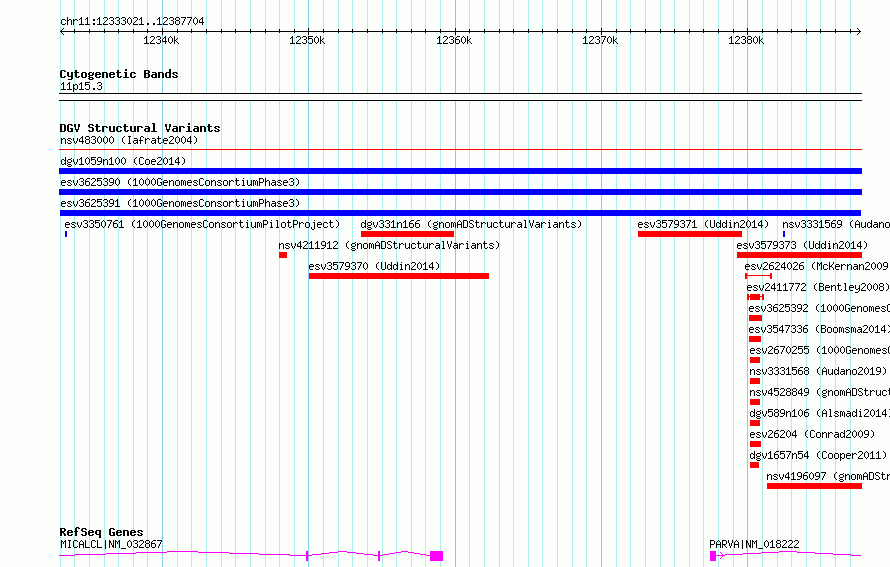Viewport: 890px width, 567px height.
Task: Open dgv331n166 gnomADStructuralVariants label
Action: point(471,224)
